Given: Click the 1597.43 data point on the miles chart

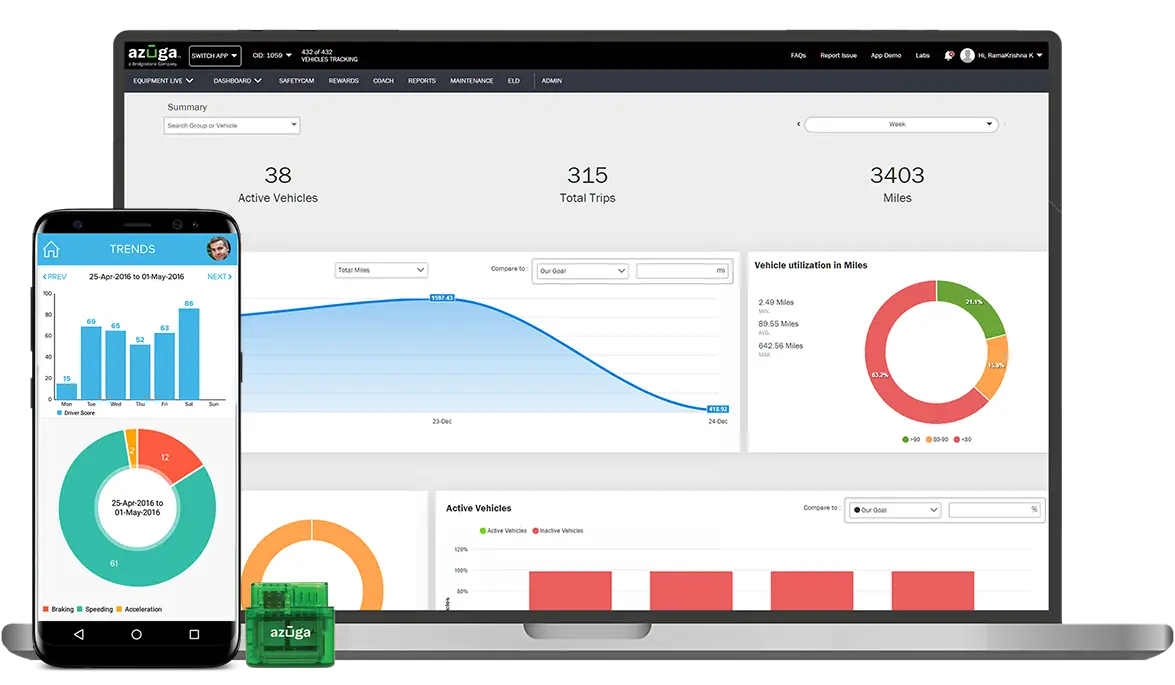Looking at the screenshot, I should click(x=442, y=298).
